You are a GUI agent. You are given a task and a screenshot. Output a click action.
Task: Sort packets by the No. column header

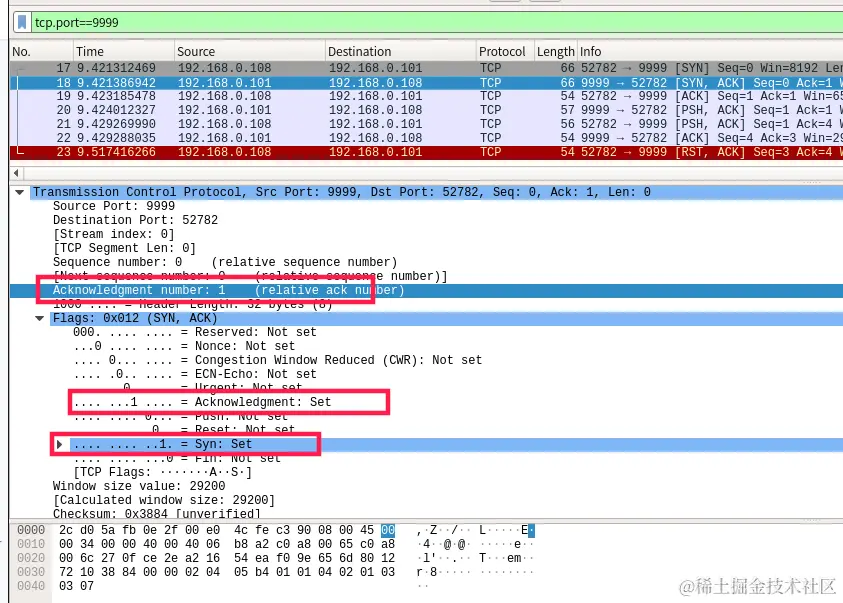[41, 52]
